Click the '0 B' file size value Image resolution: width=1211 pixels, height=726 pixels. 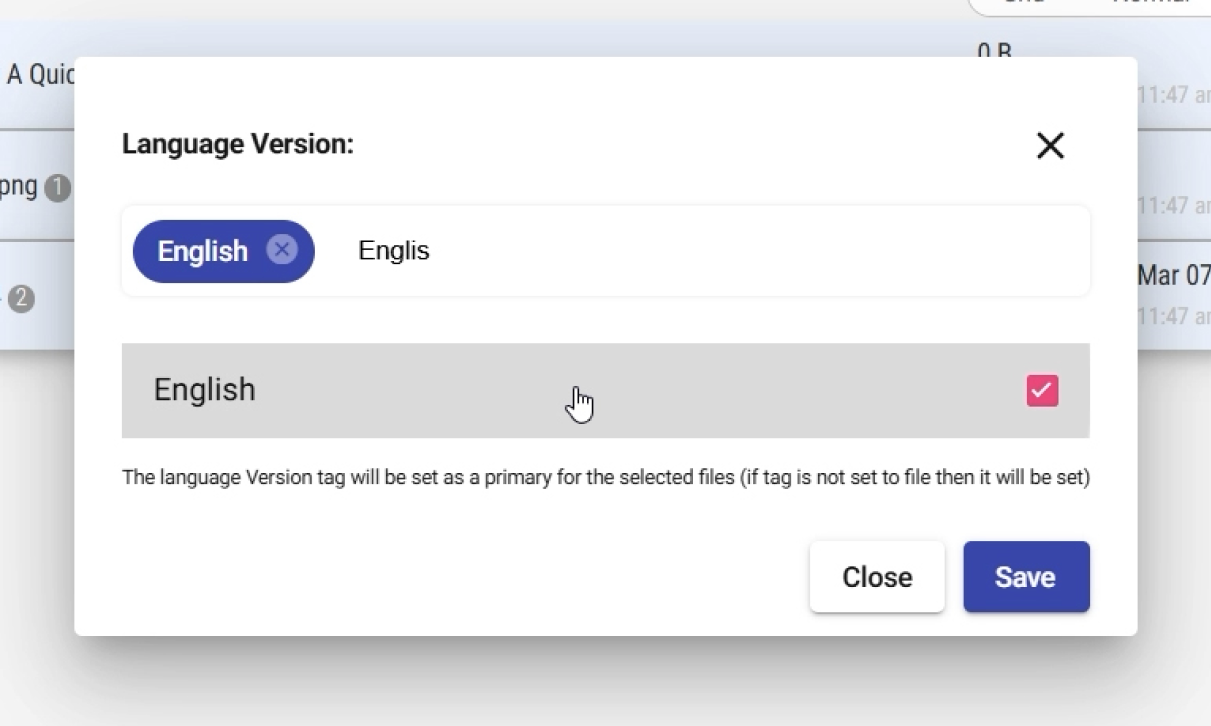pyautogui.click(x=994, y=50)
